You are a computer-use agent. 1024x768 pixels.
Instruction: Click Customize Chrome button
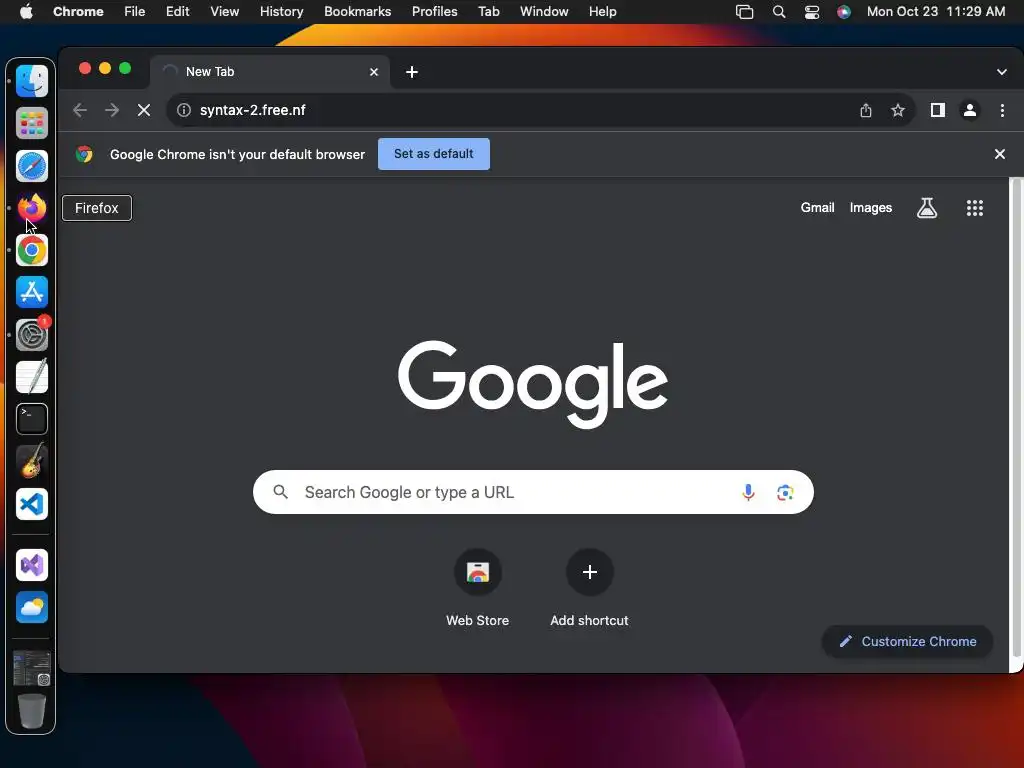coord(907,641)
